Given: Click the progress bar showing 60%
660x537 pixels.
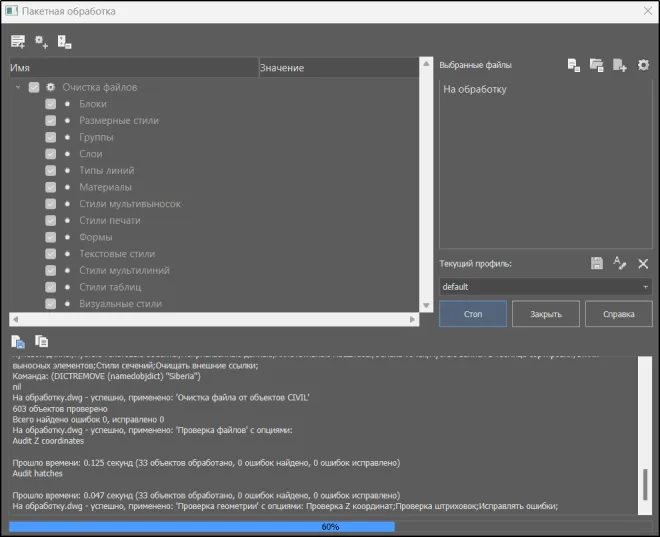Looking at the screenshot, I should [x=329, y=526].
